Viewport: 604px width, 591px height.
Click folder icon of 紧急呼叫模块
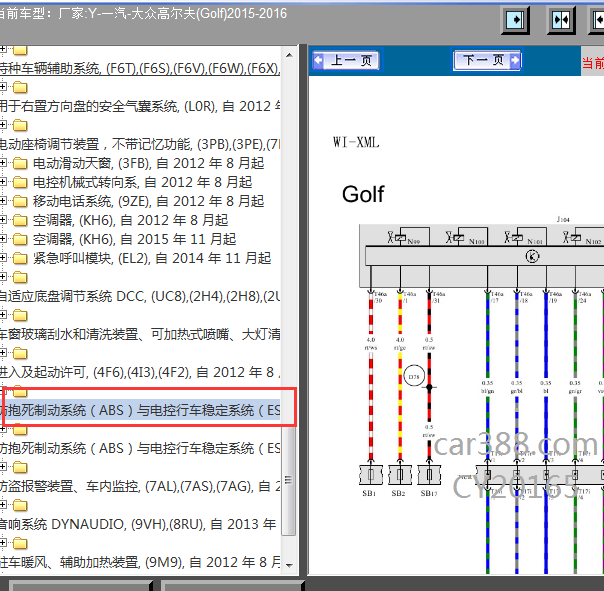(x=20, y=258)
